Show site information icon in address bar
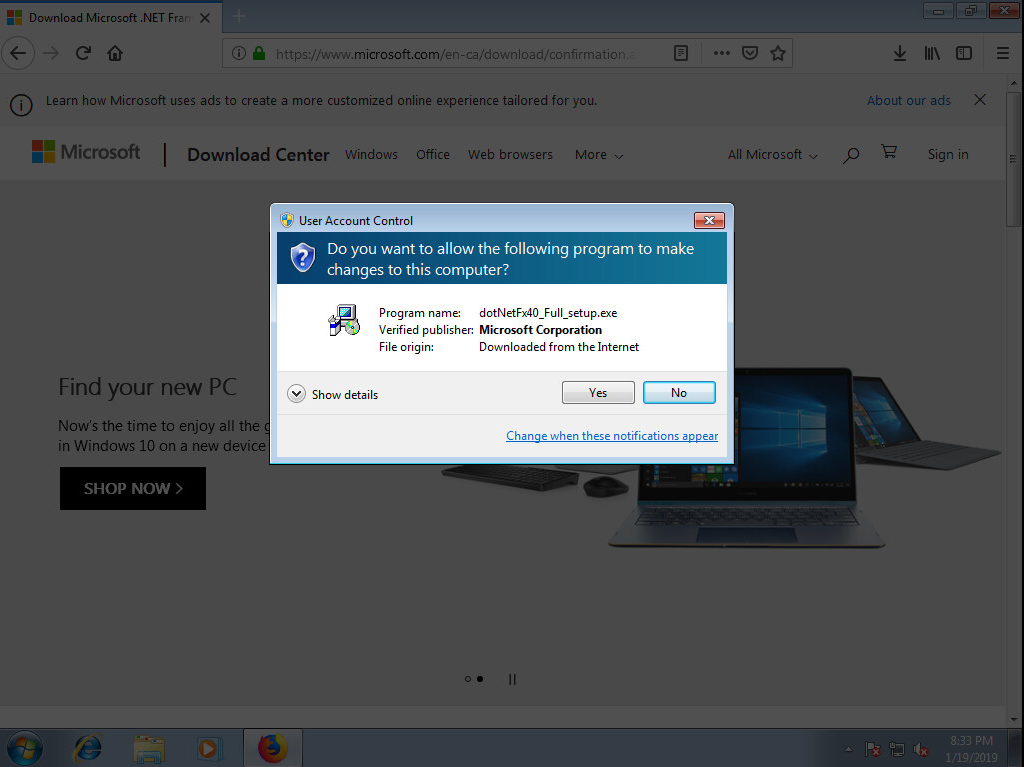Viewport: 1024px width, 767px height. point(239,54)
